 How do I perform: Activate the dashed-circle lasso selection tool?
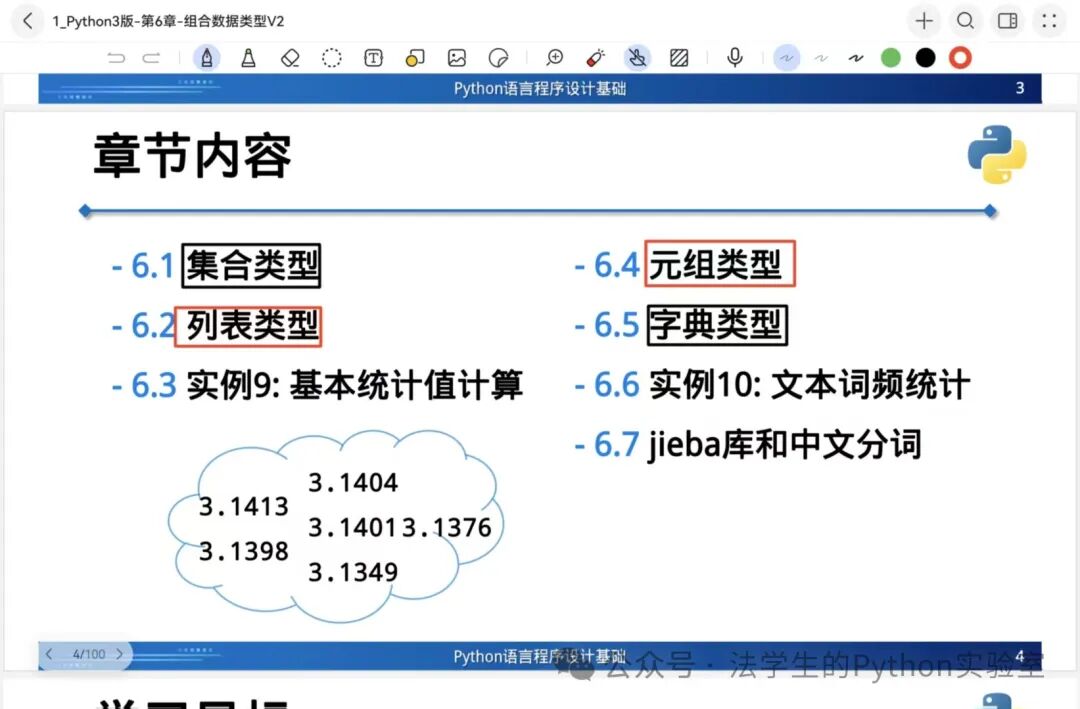332,58
